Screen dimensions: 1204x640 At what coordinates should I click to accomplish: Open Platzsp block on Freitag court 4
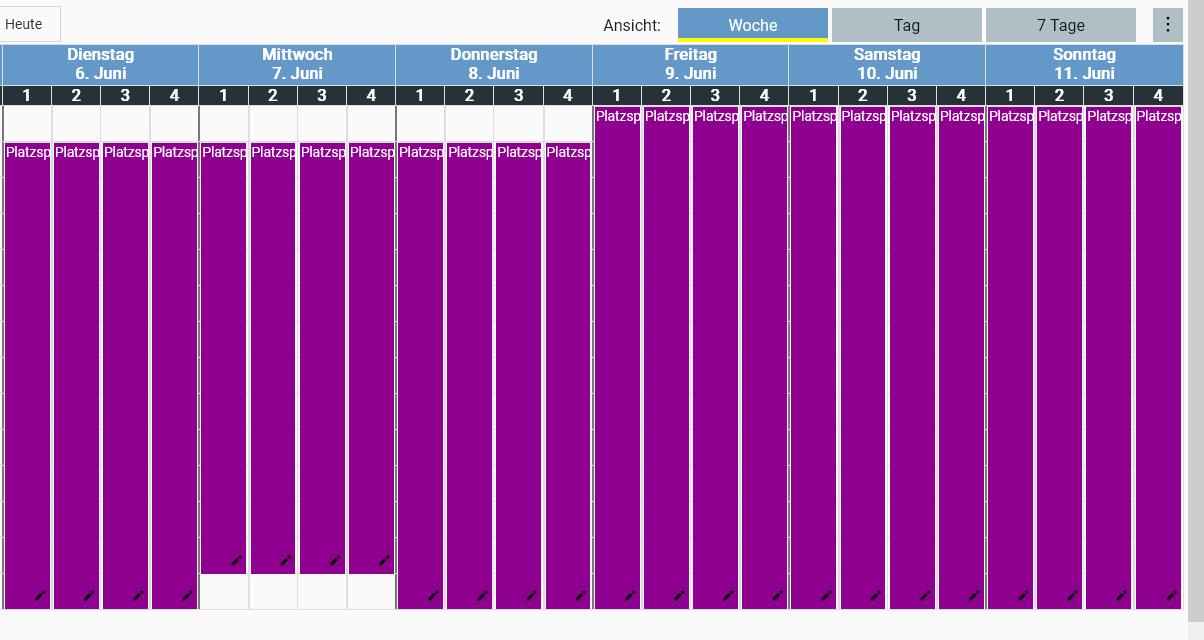[765, 357]
